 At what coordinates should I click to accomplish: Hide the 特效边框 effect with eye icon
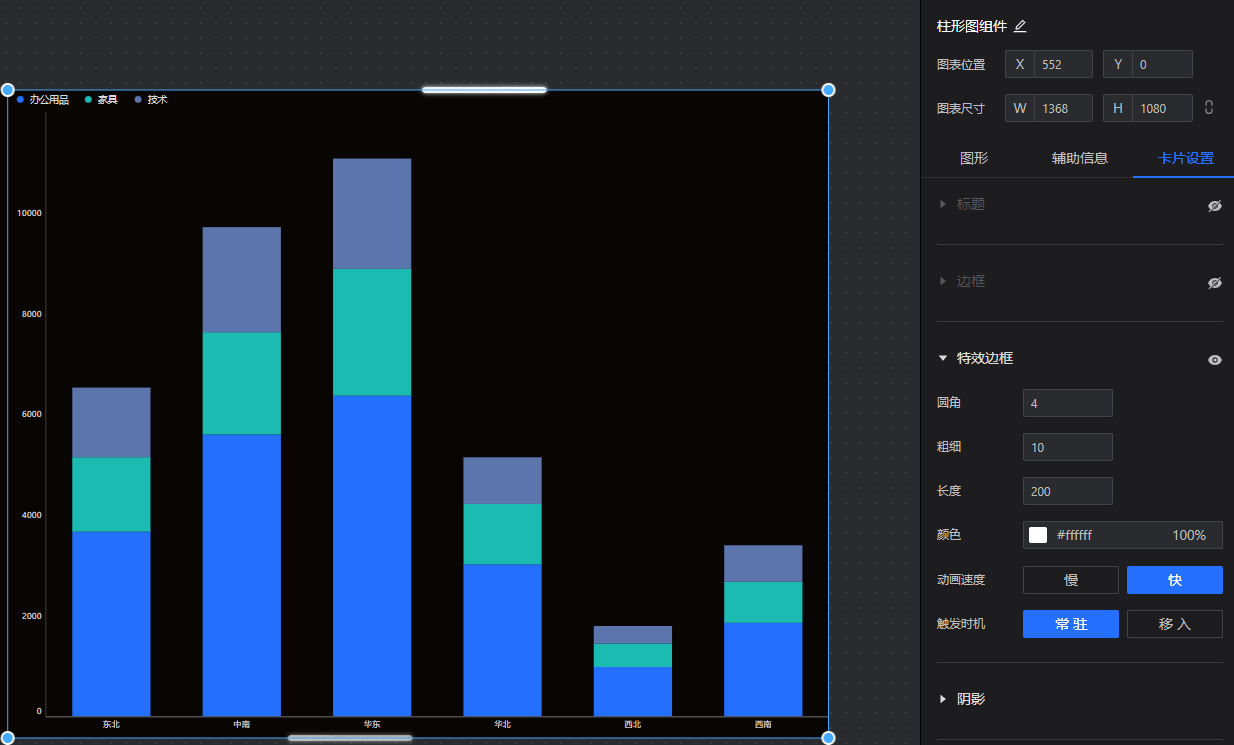tap(1214, 360)
